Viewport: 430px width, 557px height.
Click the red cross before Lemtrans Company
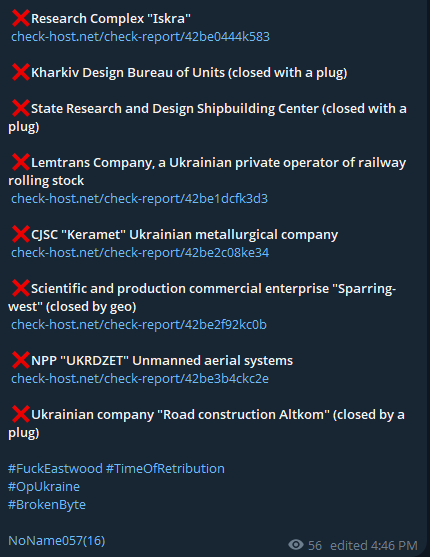pos(21,162)
